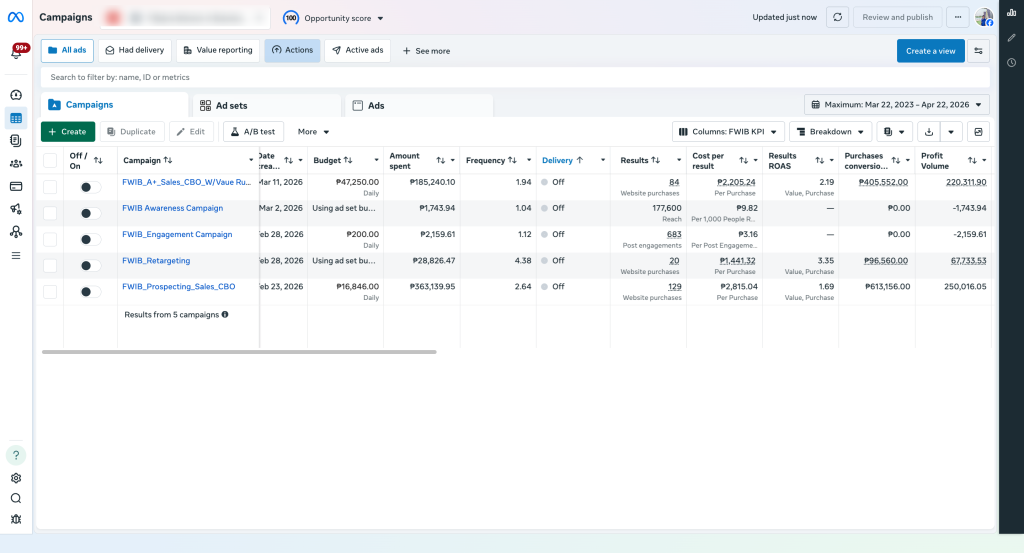The image size is (1024, 553).
Task: Select the Campaigns table icon in sidebar
Action: click(16, 118)
